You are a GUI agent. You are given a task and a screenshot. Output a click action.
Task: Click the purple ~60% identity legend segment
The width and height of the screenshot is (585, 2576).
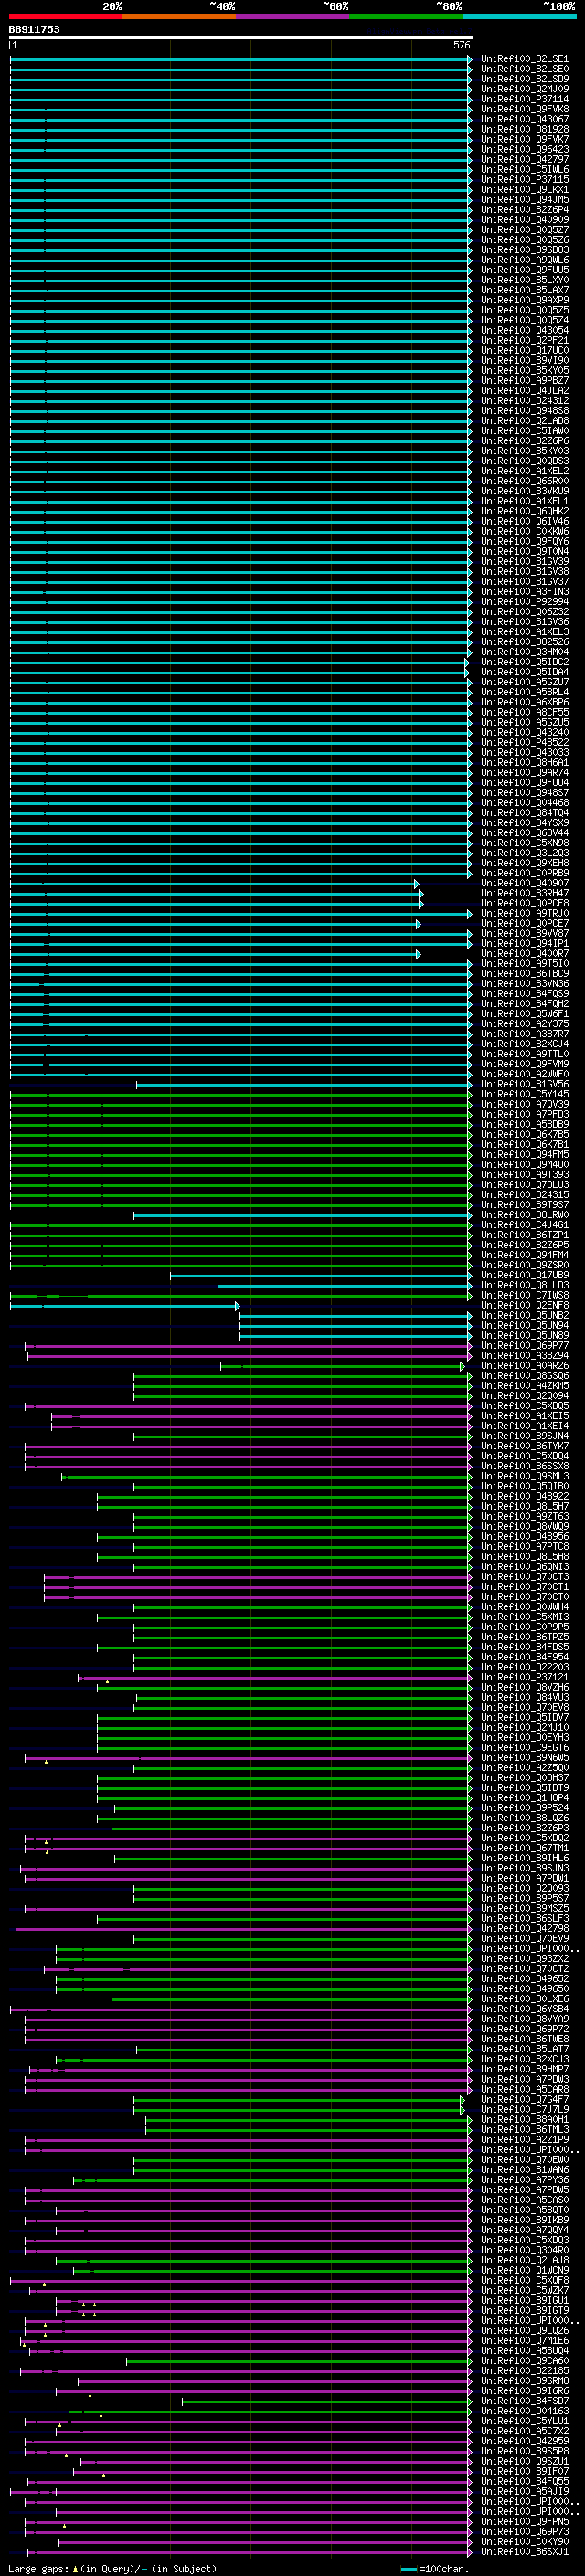point(293,16)
